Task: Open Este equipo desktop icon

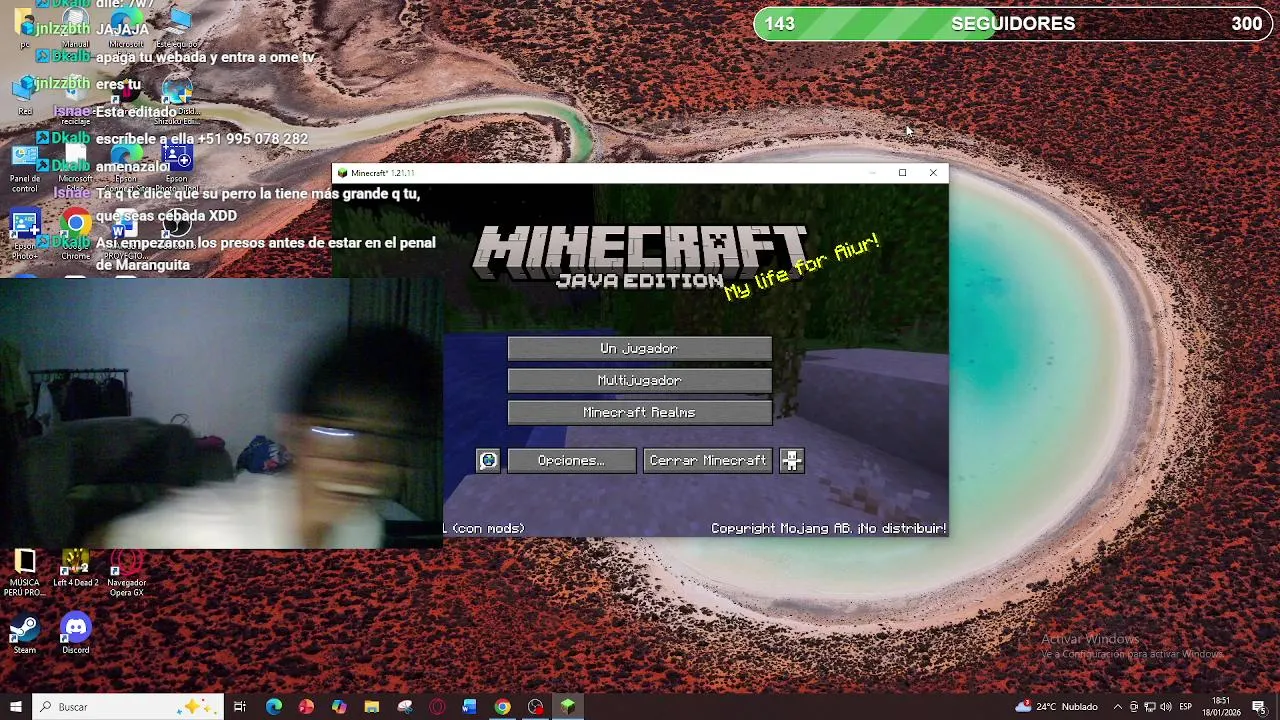Action: tap(177, 28)
